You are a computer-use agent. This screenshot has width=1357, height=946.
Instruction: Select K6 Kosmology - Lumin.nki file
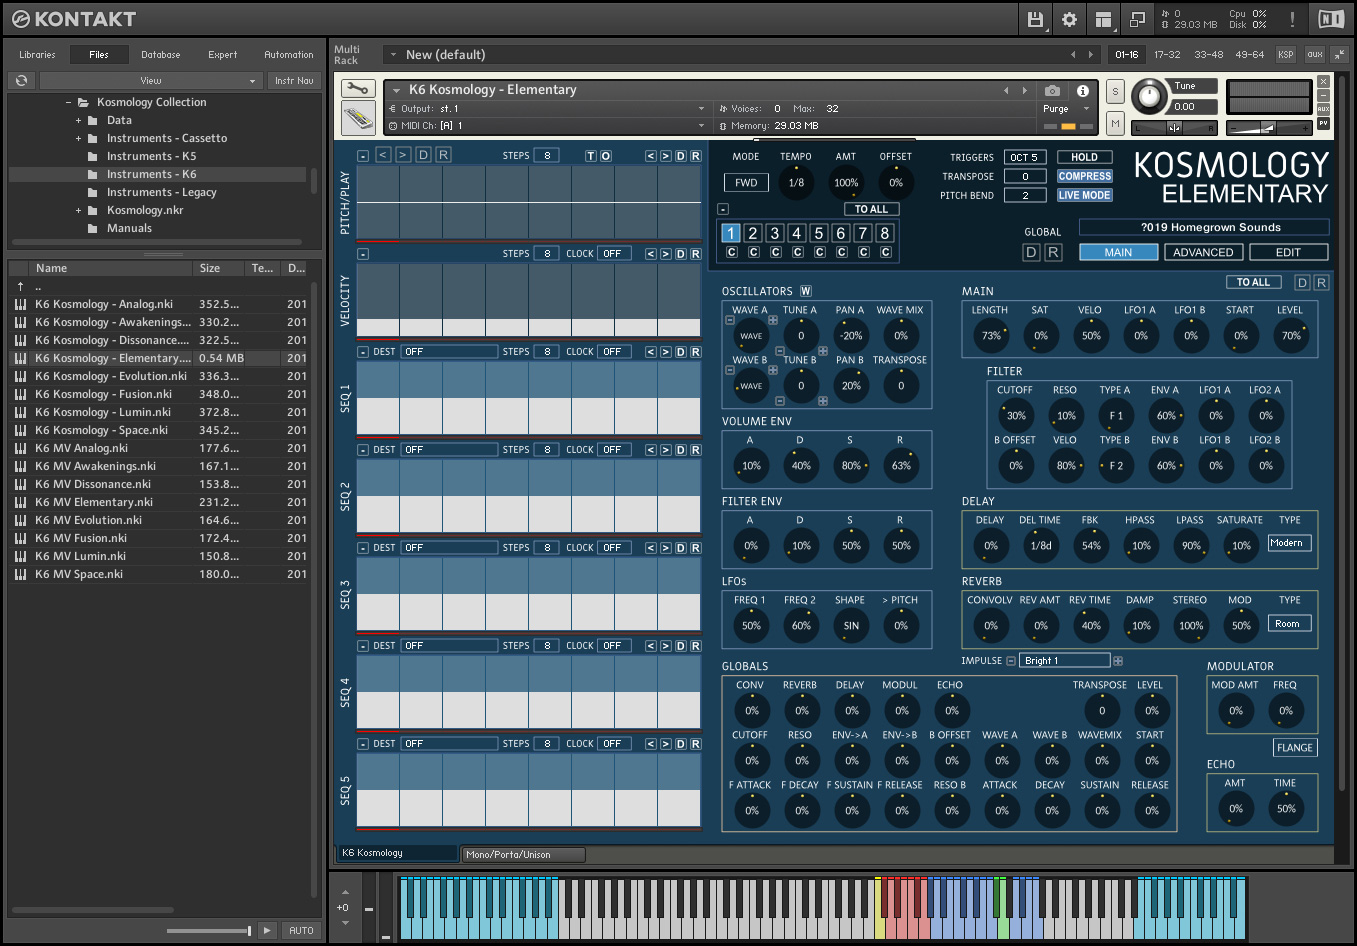(x=159, y=412)
